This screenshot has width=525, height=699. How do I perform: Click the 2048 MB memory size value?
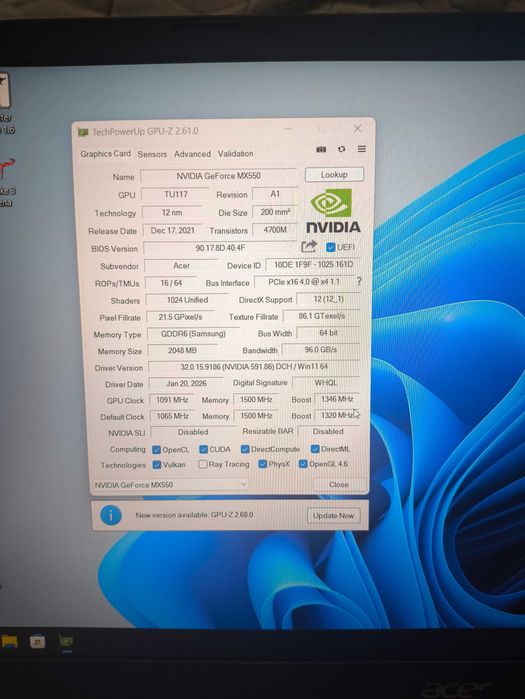(x=182, y=351)
